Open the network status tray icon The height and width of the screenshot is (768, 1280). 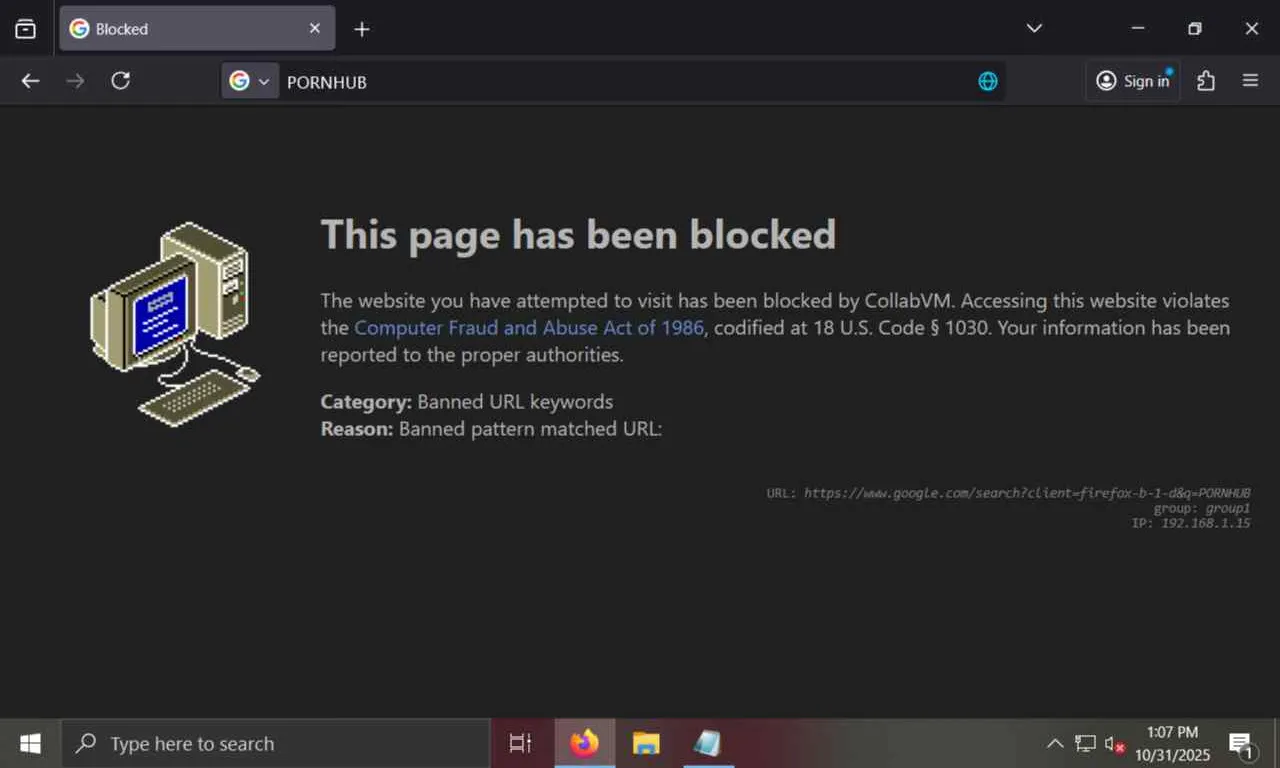[1085, 744]
